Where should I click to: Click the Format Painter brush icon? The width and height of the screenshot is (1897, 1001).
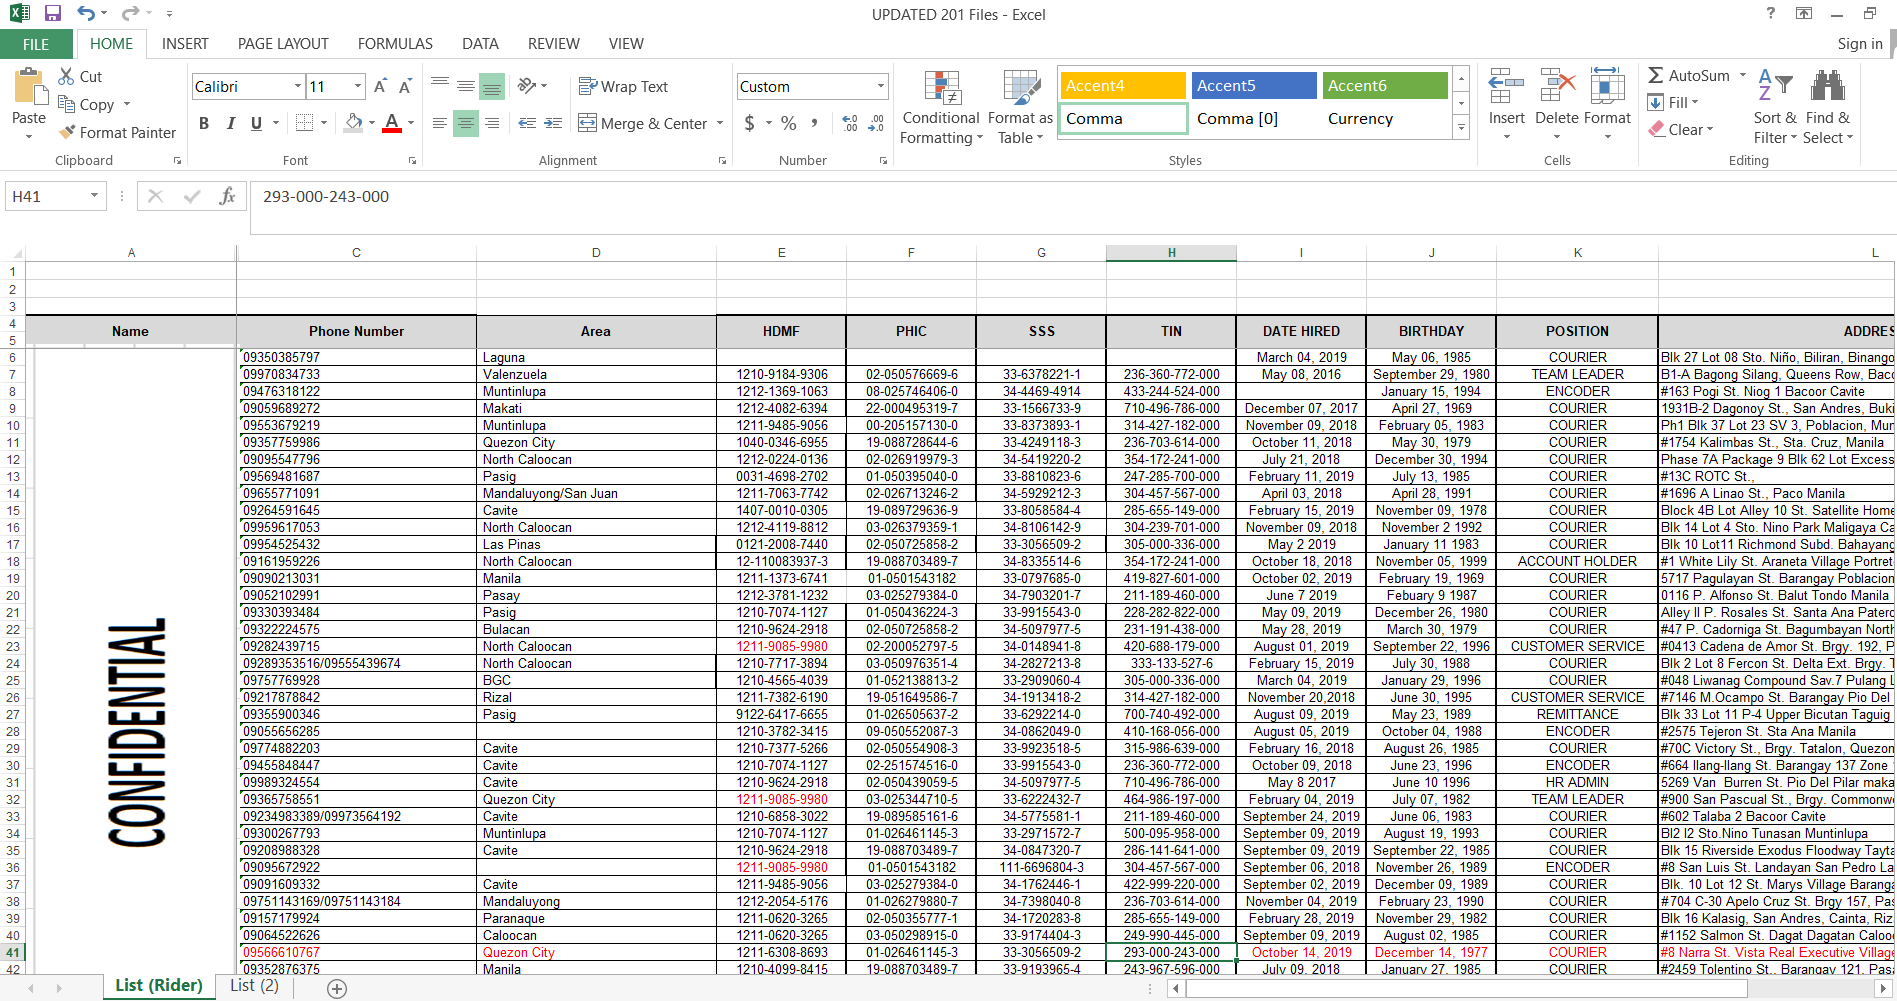point(67,132)
